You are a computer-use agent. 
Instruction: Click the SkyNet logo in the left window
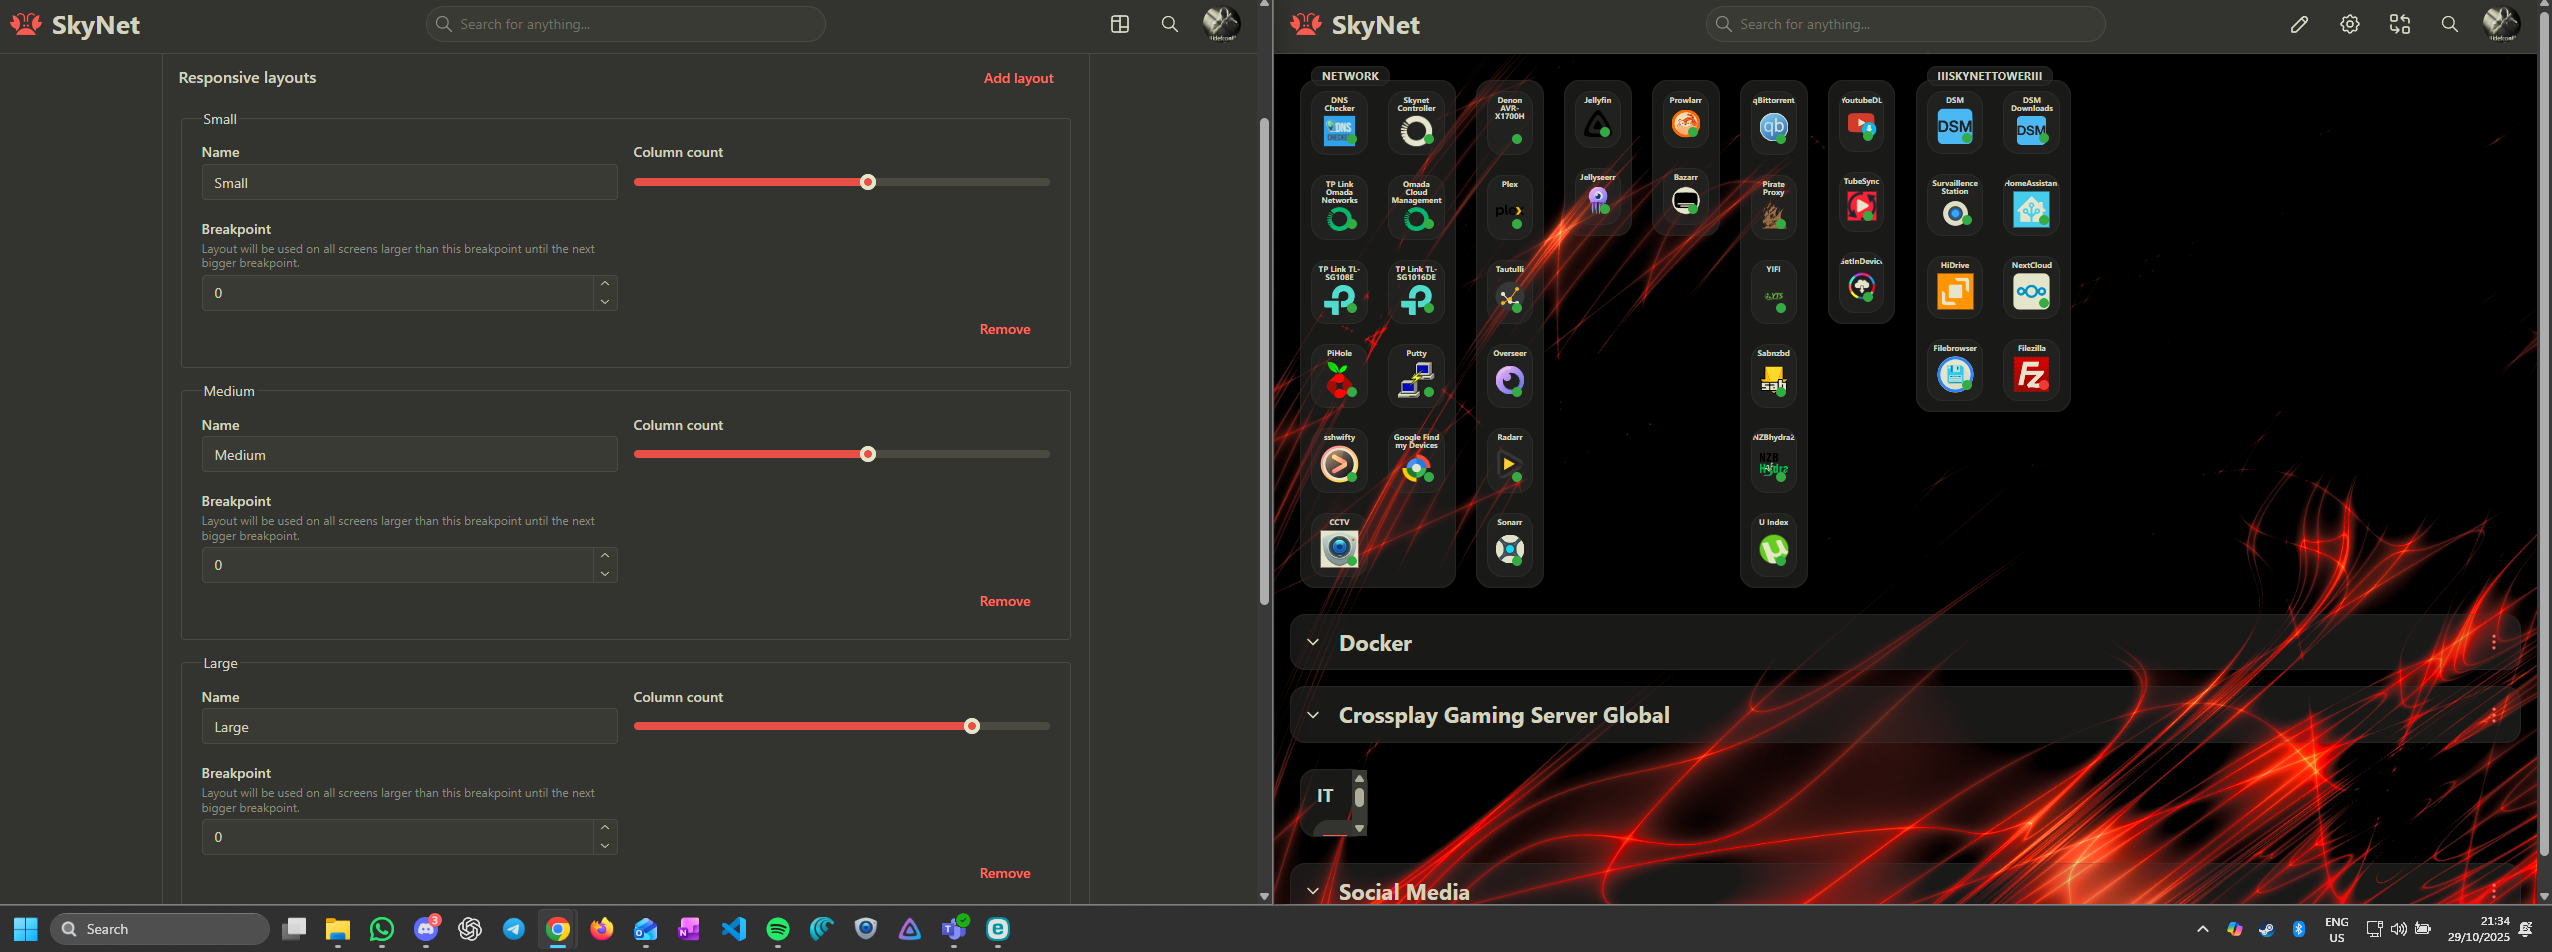(x=76, y=25)
